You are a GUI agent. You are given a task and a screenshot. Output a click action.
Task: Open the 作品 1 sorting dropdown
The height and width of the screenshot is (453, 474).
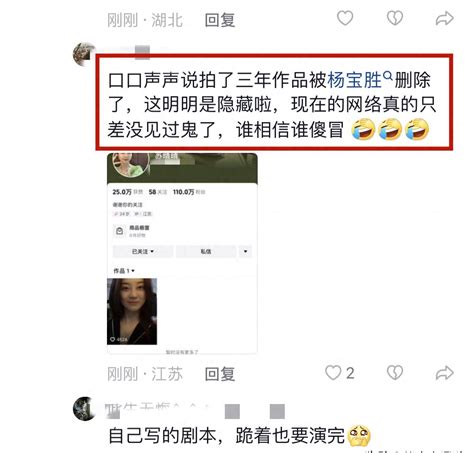point(124,271)
